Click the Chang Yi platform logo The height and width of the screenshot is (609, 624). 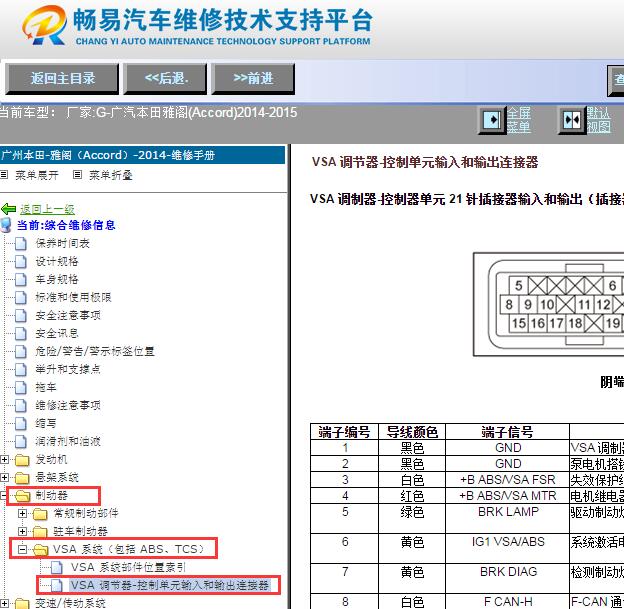click(x=45, y=25)
